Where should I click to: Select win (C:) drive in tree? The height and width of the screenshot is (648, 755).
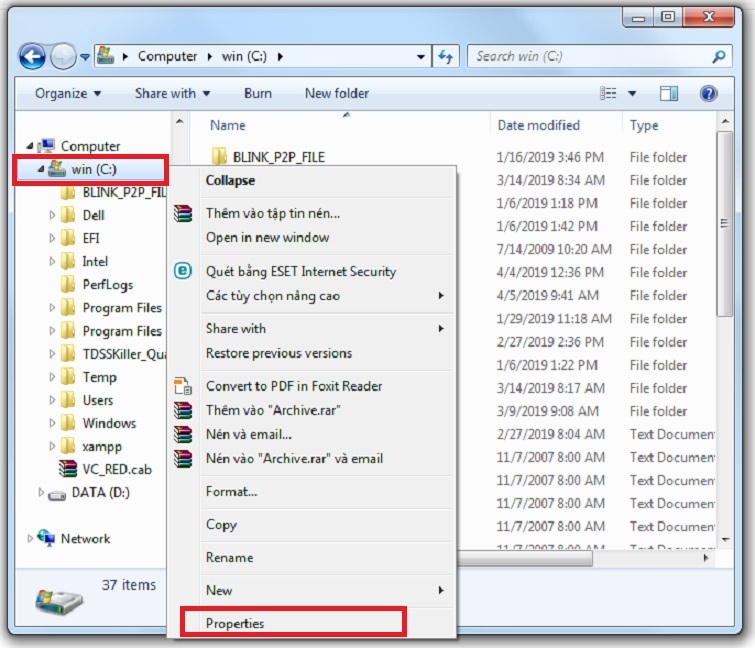[94, 169]
